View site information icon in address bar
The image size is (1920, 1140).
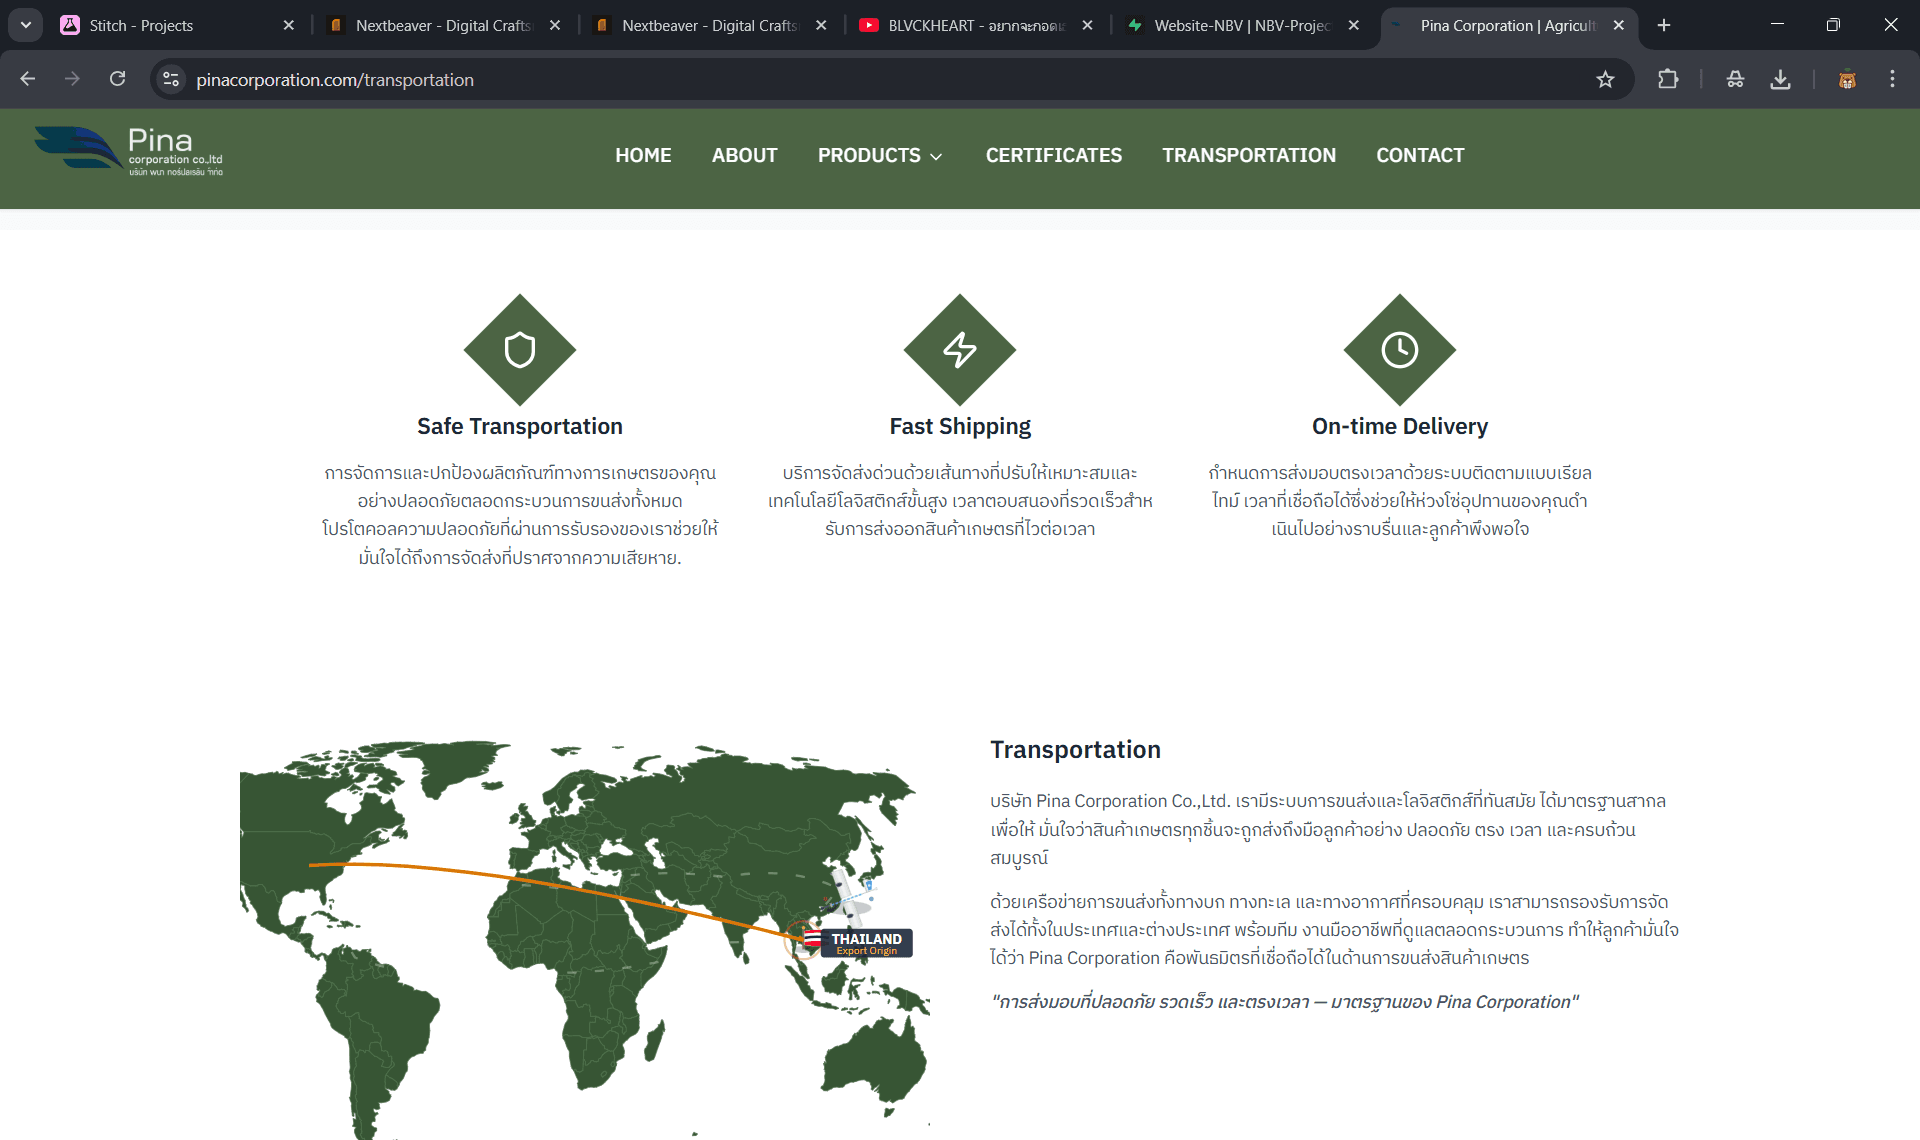171,79
